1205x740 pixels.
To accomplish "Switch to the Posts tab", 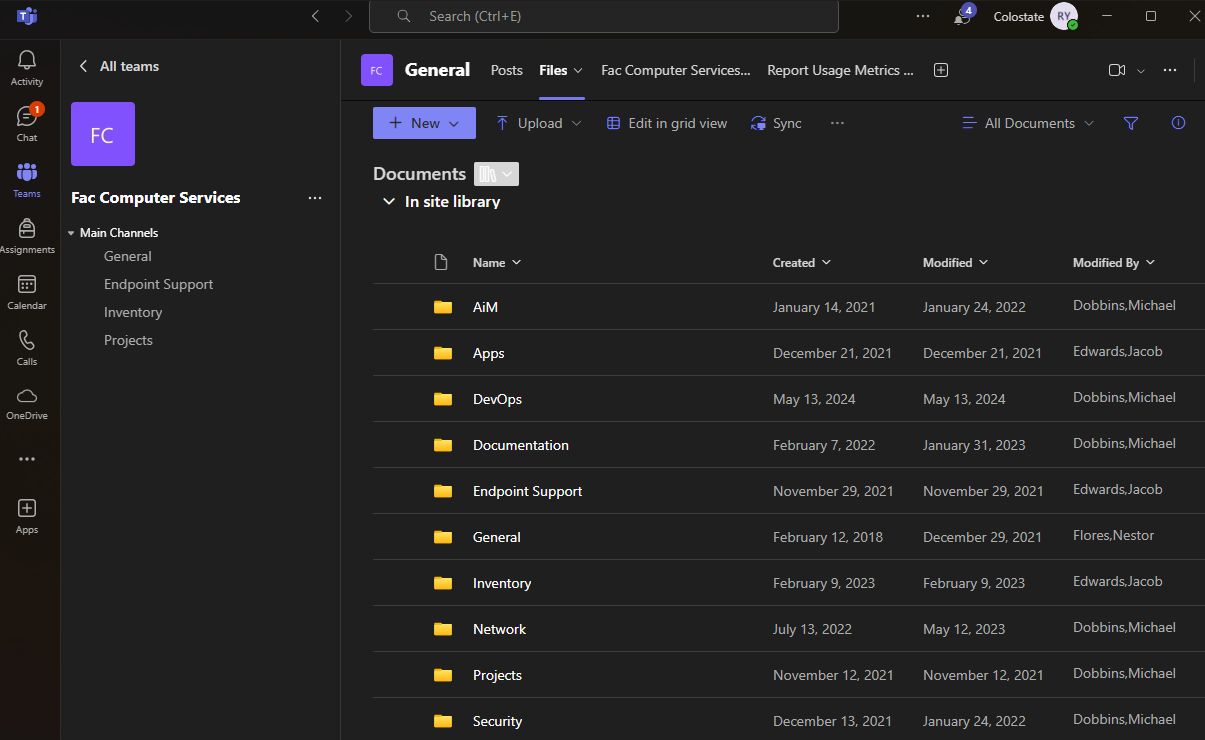I will (507, 70).
